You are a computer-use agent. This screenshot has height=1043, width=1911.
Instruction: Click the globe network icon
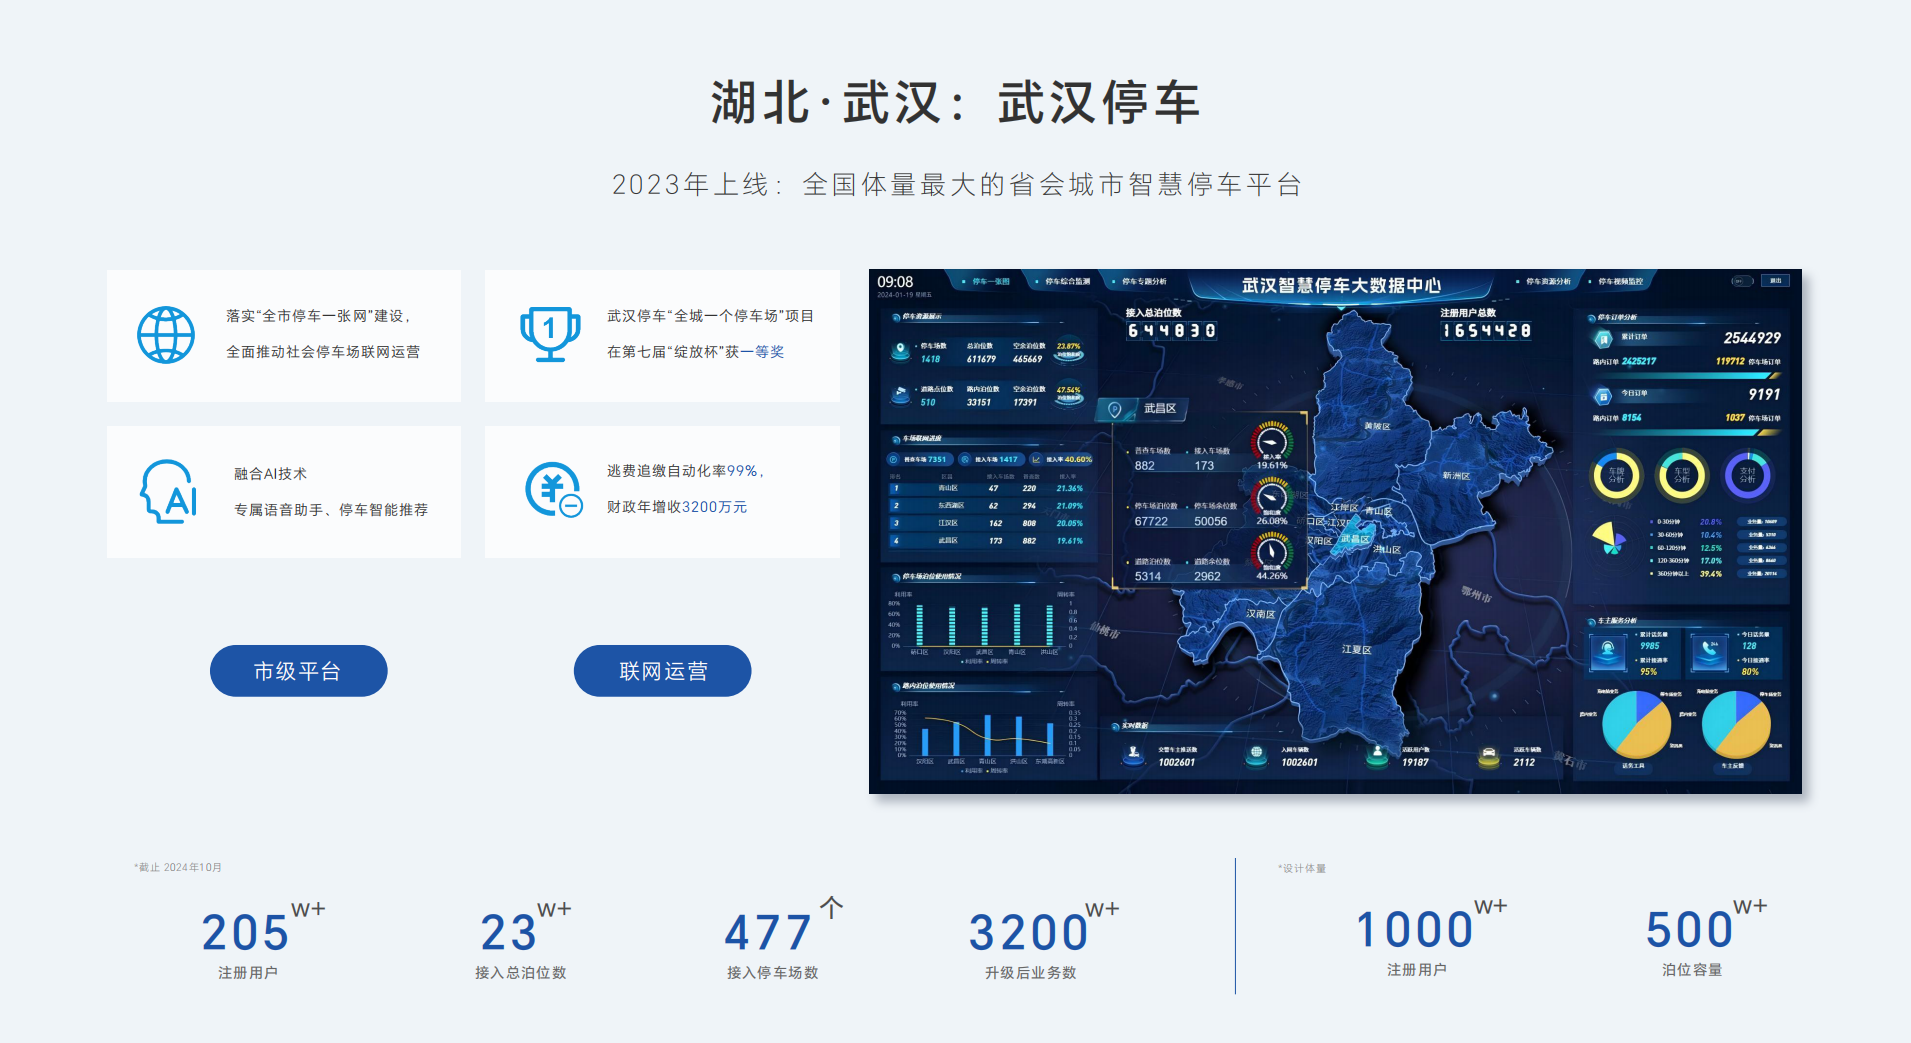[166, 335]
